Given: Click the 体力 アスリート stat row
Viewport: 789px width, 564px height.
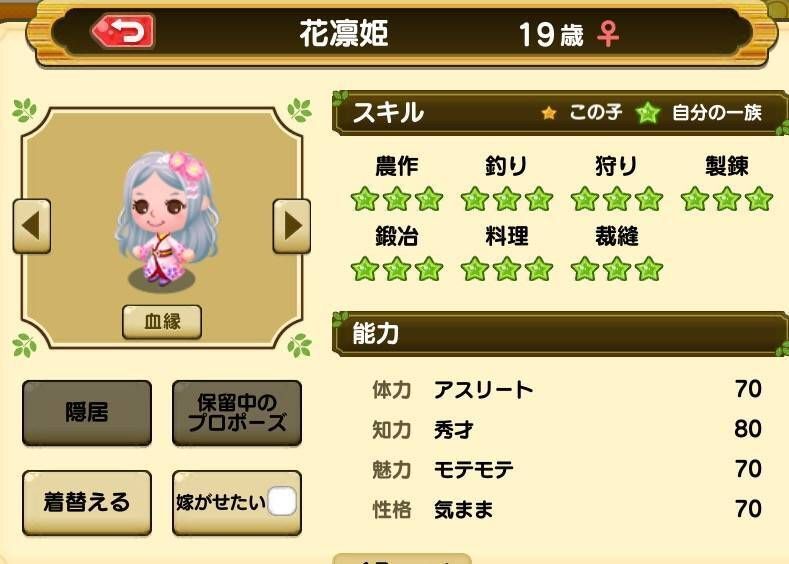Looking at the screenshot, I should coord(567,389).
